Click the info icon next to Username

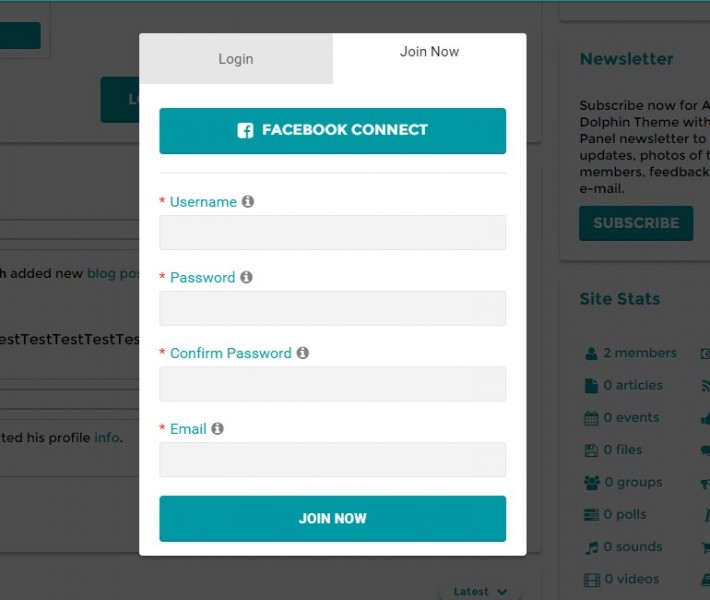[x=248, y=201]
